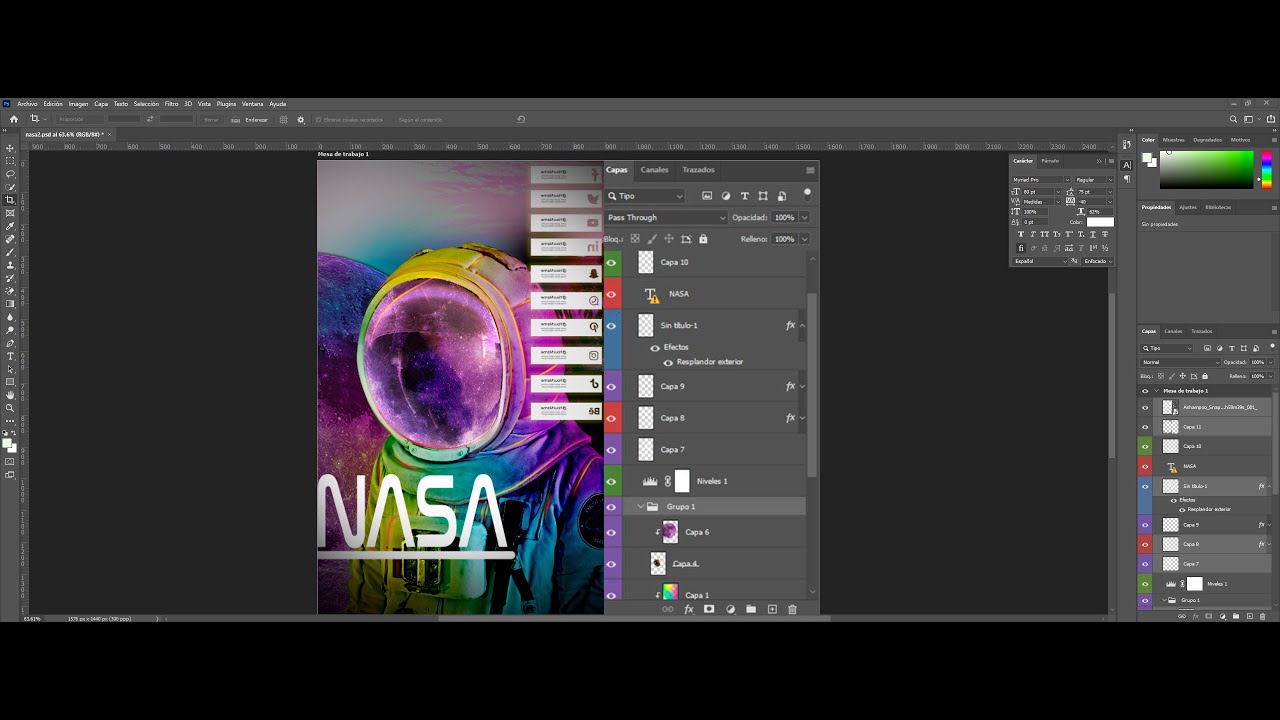Click the delete layer trash icon
The image size is (1280, 720).
tap(792, 609)
